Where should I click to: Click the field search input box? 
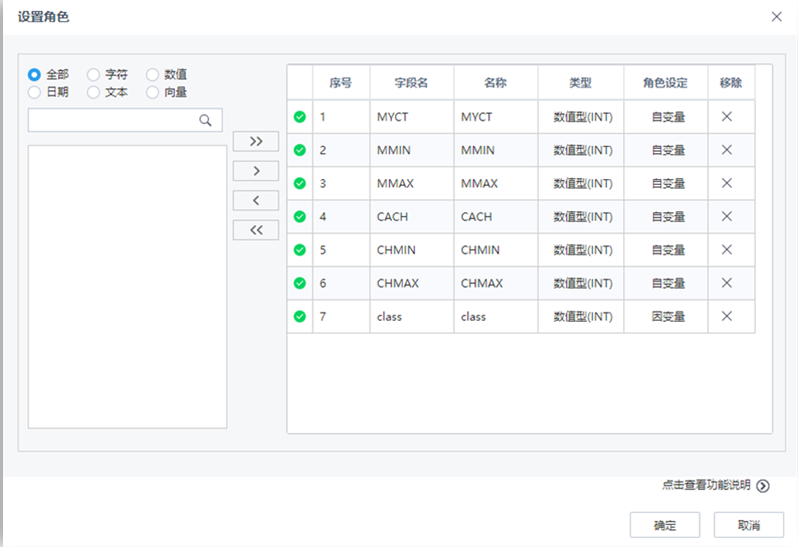tap(112, 121)
